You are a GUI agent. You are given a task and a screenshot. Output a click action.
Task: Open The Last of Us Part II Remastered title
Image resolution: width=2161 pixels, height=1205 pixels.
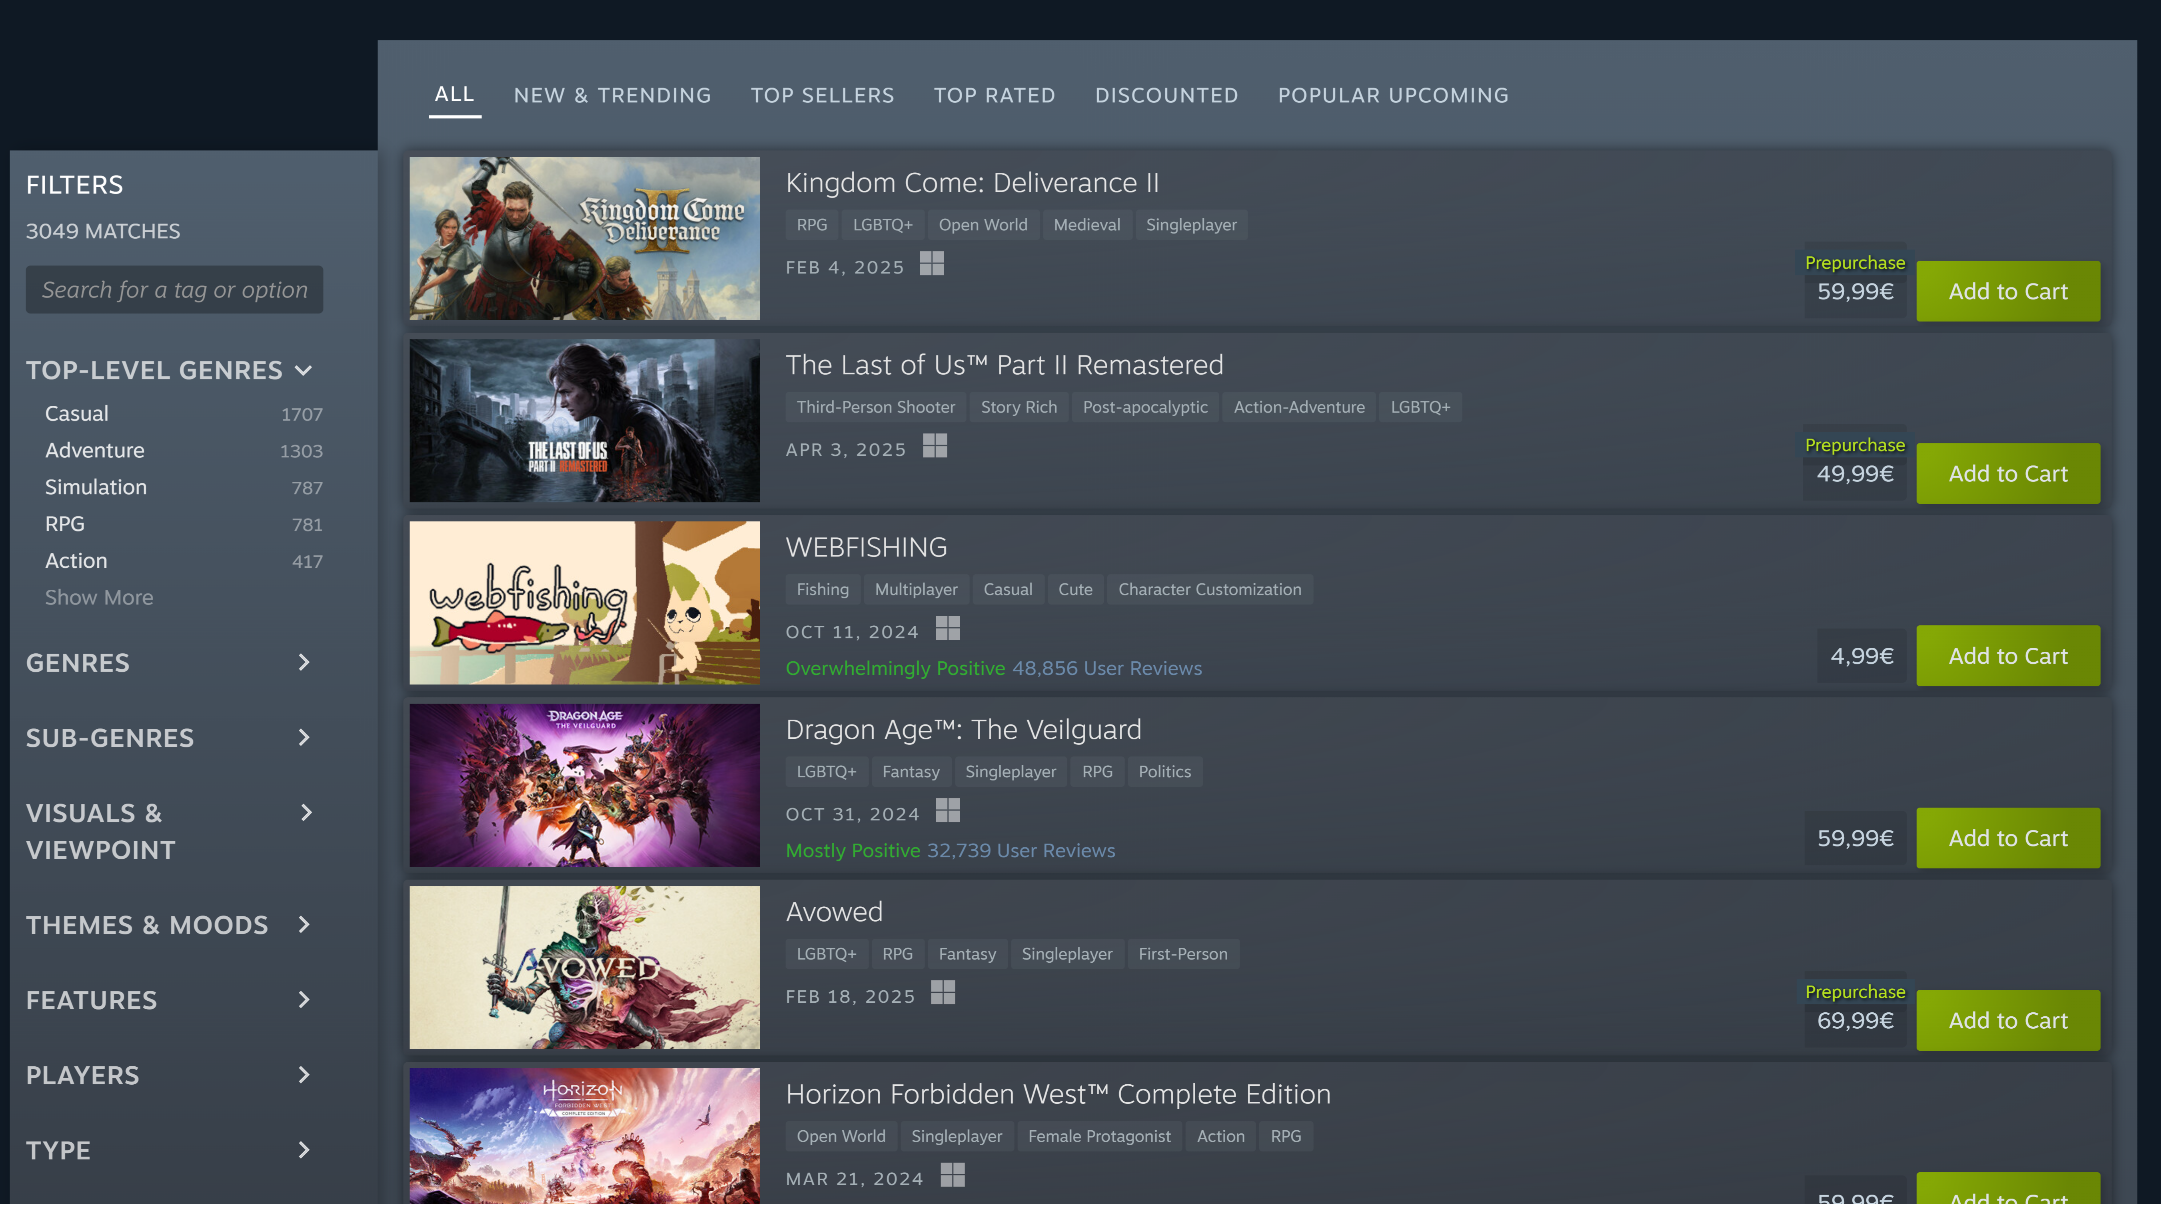(x=1004, y=365)
